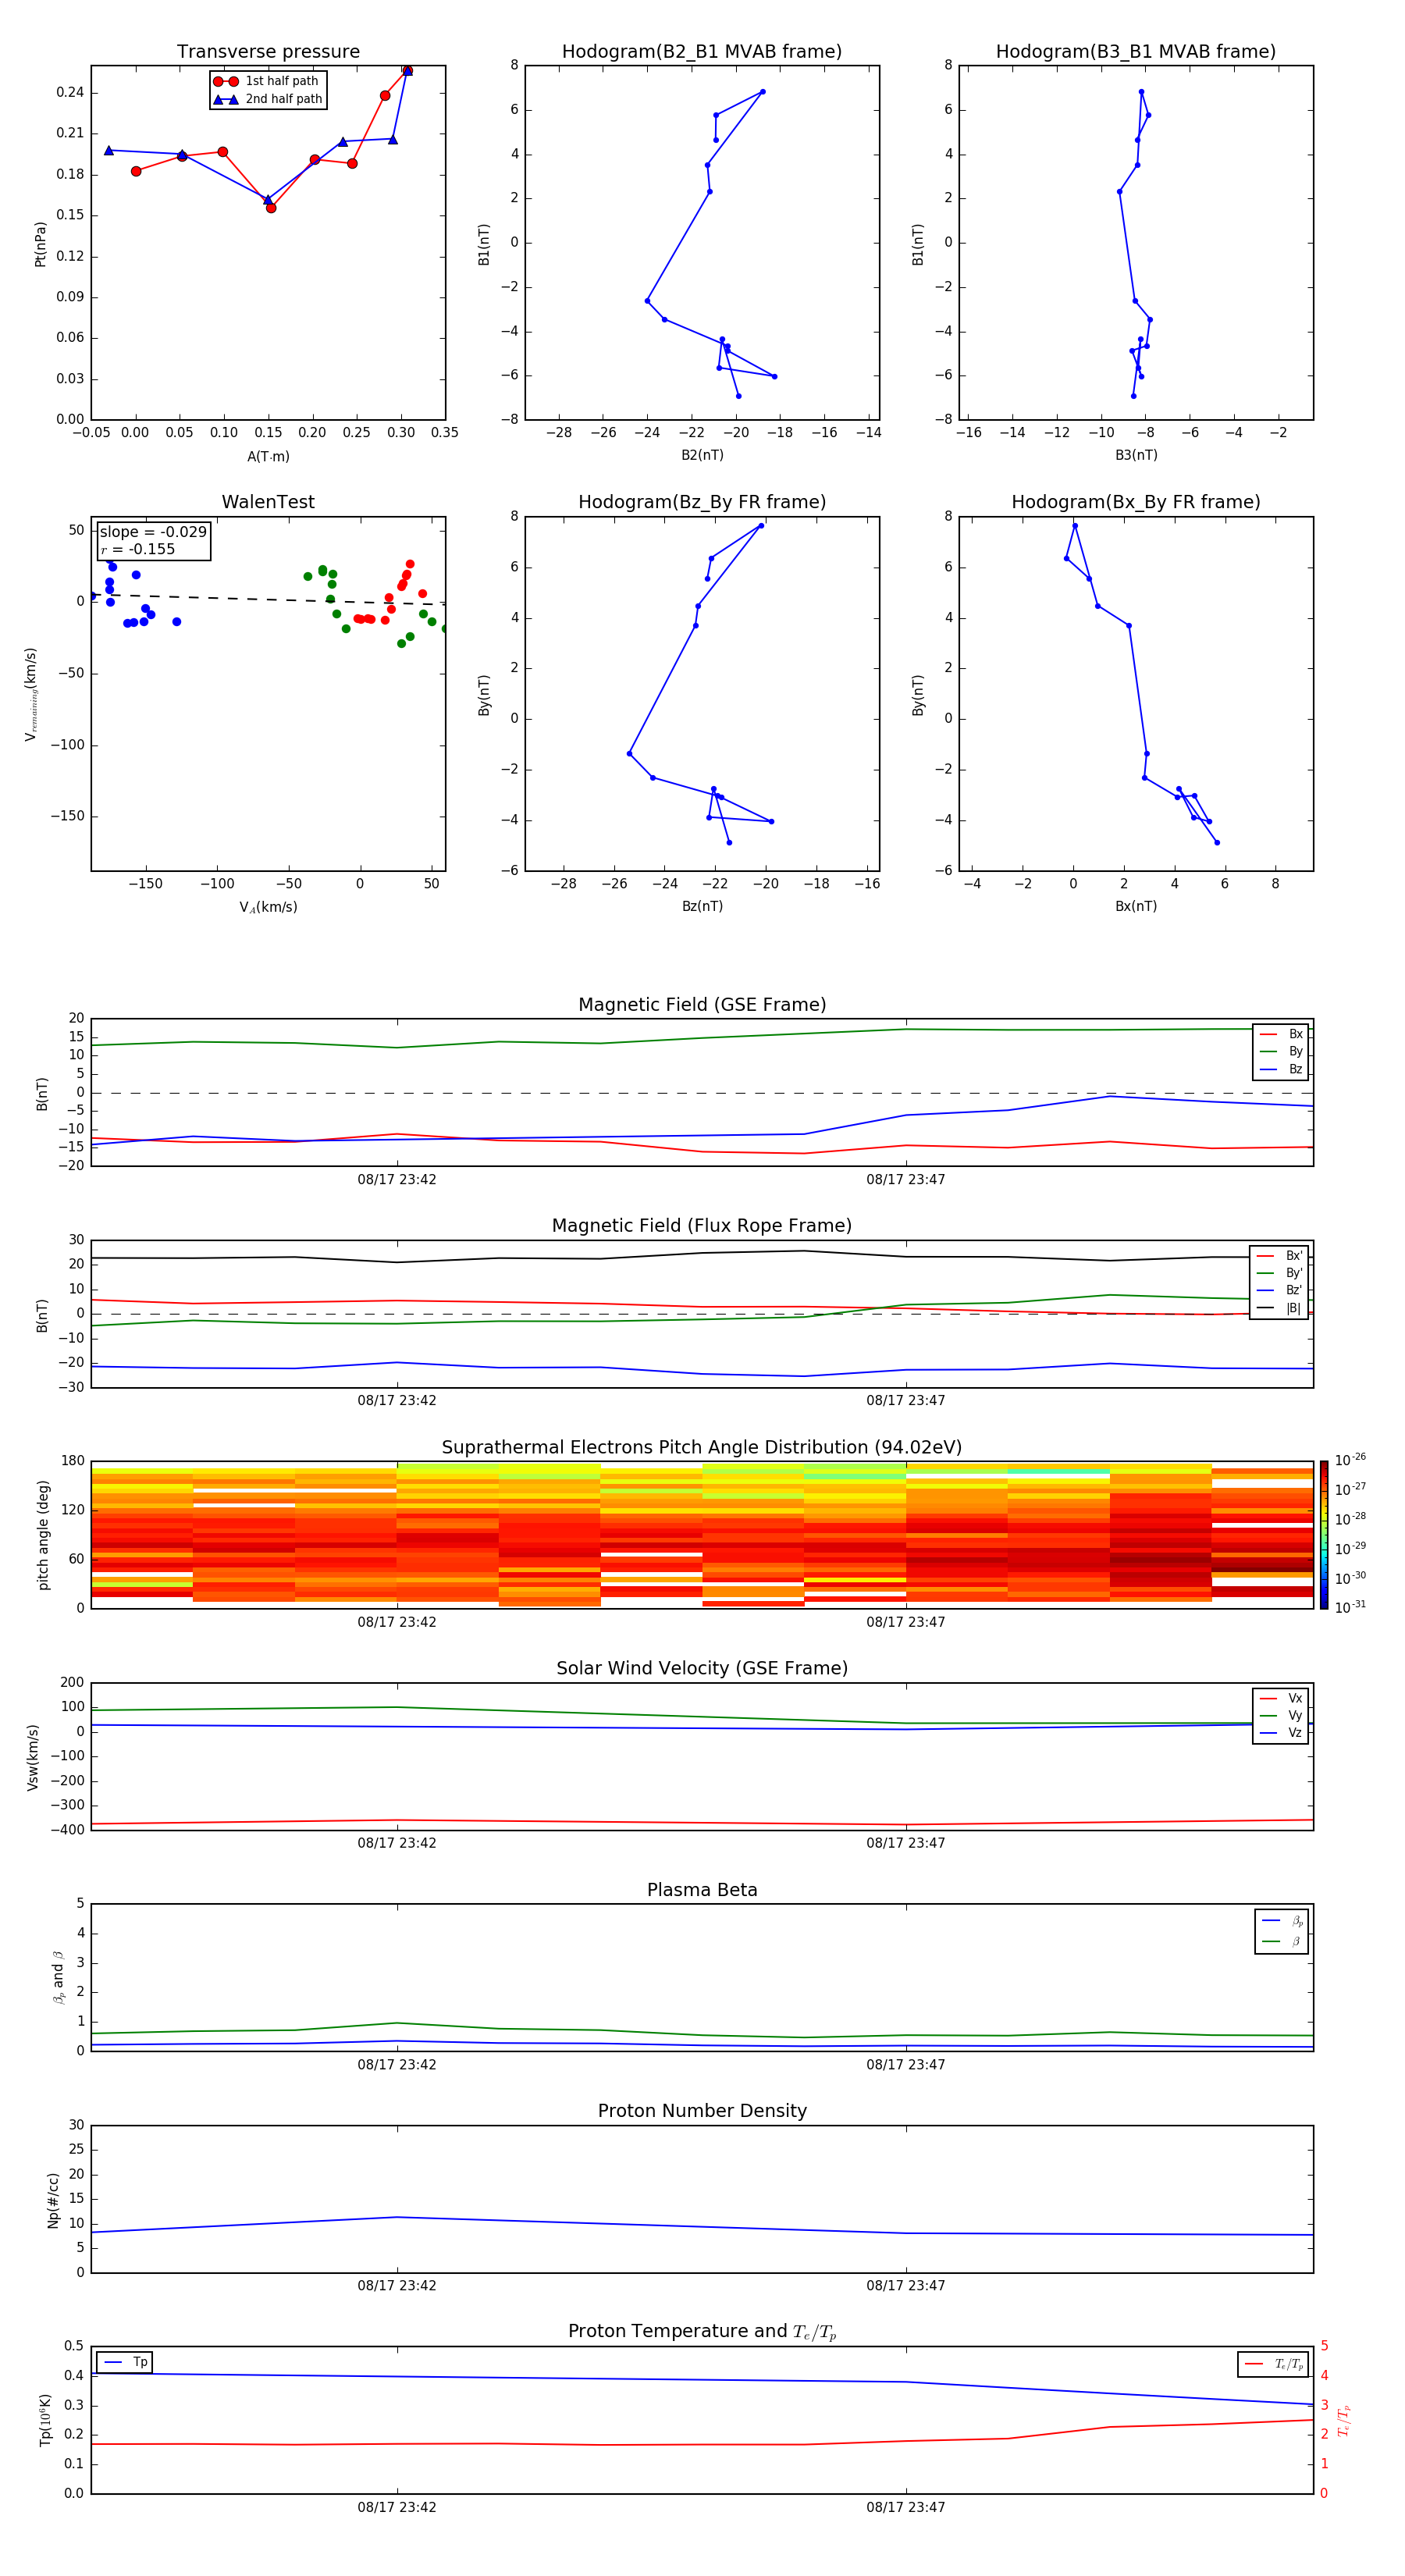This screenshot has height=2576, width=1405.
Task: Select Bx' in the Flux Rope legend
Action: pos(1280,1256)
